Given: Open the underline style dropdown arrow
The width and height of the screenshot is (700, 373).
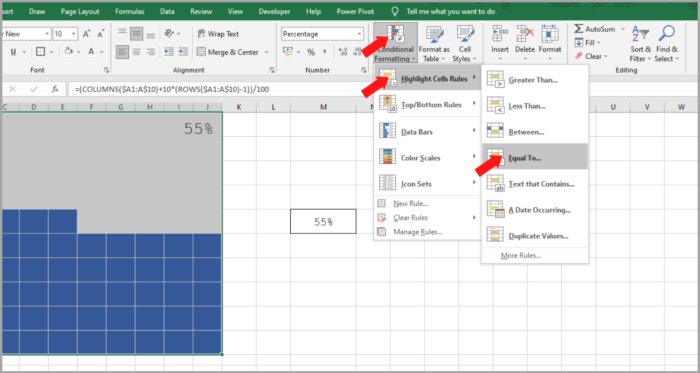Looking at the screenshot, I should pyautogui.click(x=25, y=52).
